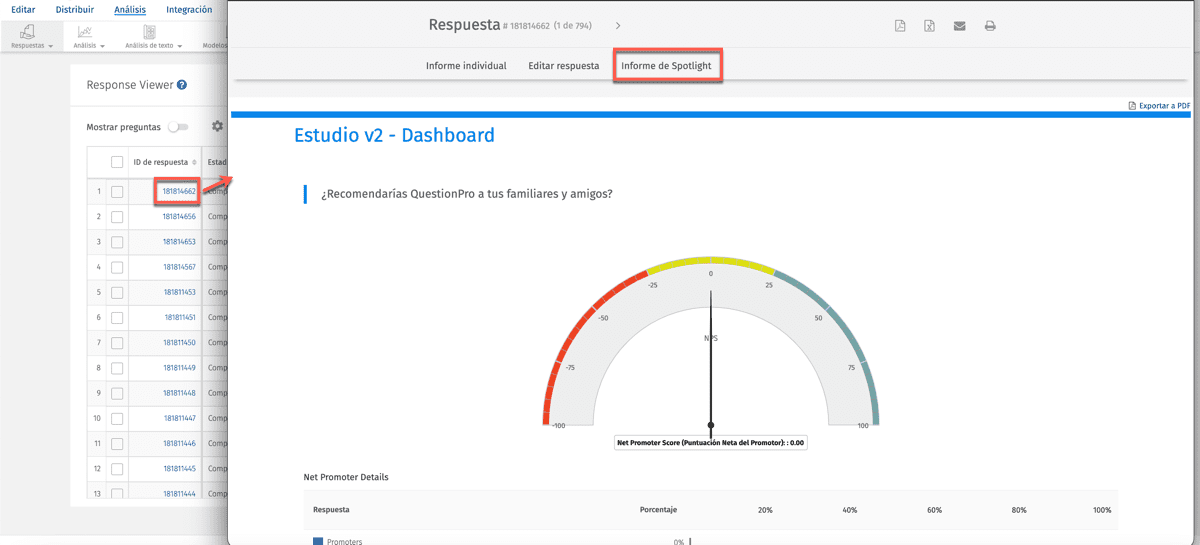Image resolution: width=1200 pixels, height=545 pixels.
Task: Check the box for response 181814662
Action: click(117, 191)
